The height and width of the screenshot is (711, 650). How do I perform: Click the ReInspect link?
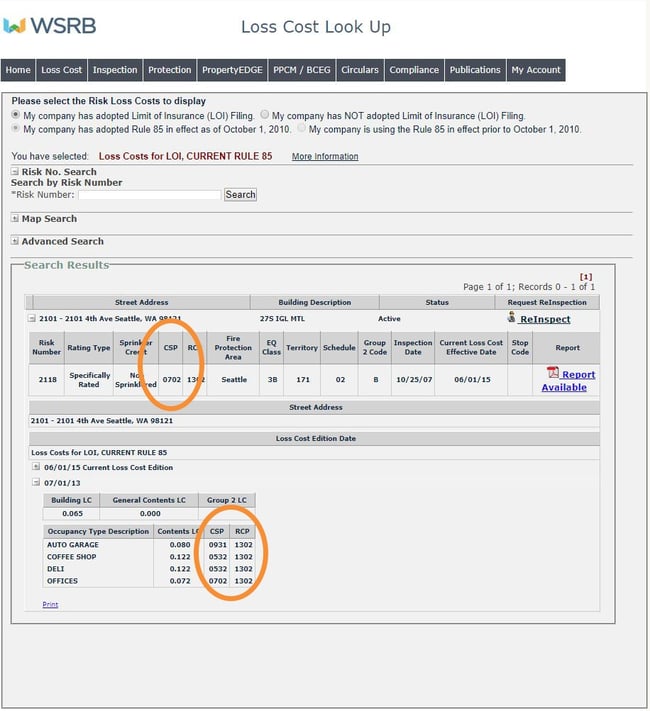point(545,319)
